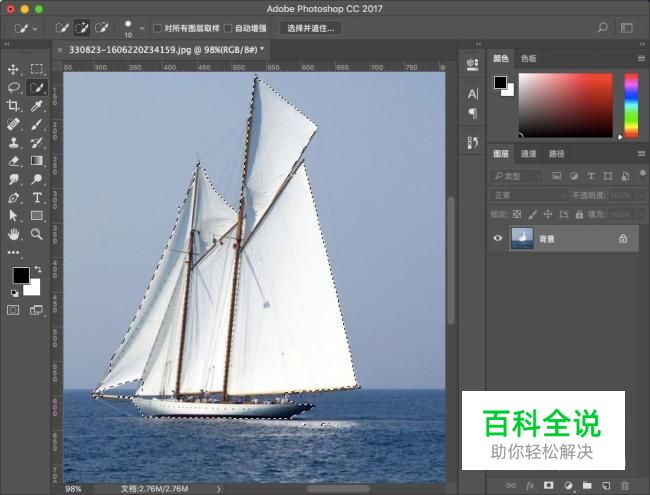
Task: Select the Dodge tool
Action: [36, 179]
